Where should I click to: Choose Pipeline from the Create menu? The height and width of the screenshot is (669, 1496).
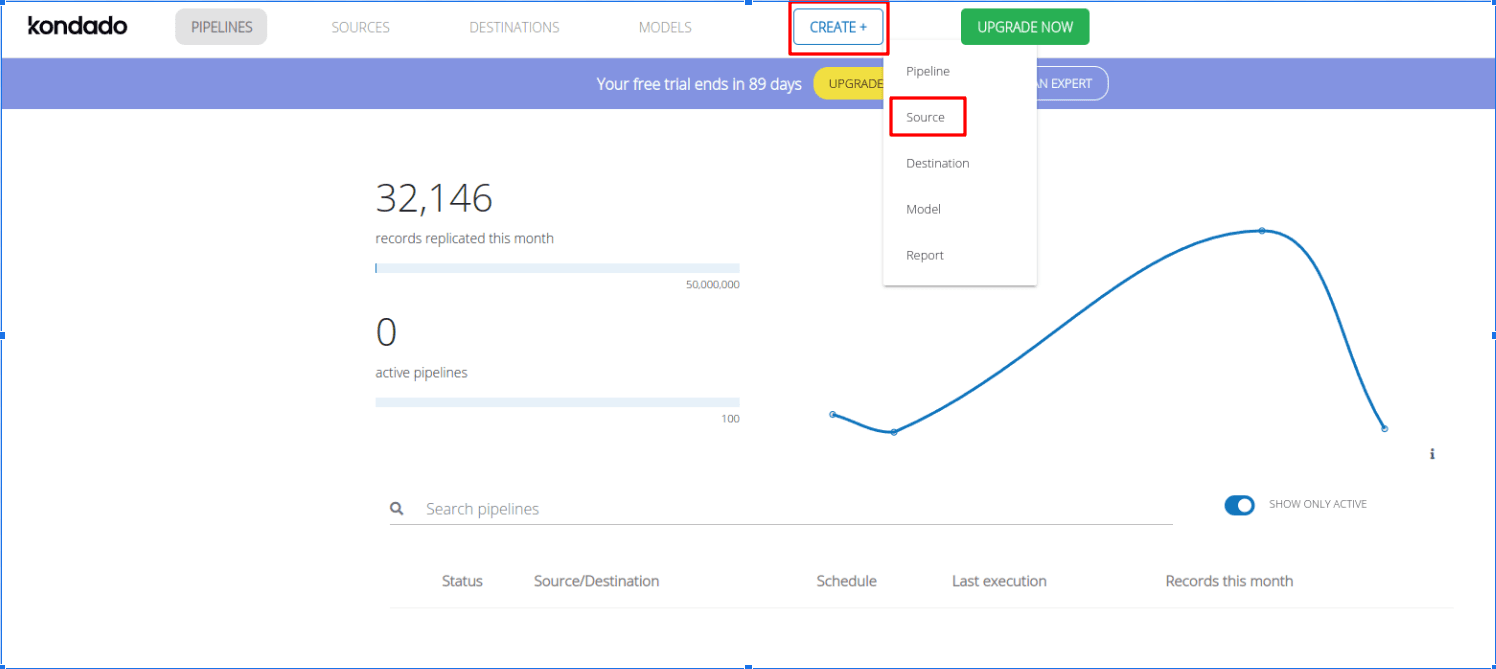click(x=927, y=72)
